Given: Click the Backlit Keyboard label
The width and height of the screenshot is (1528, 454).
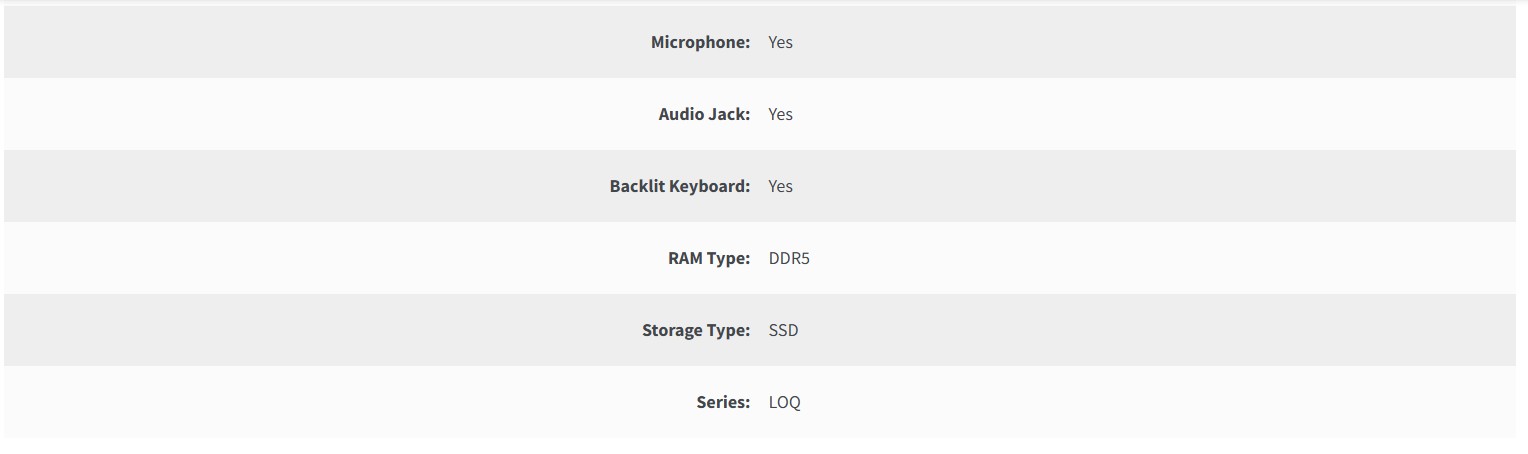Looking at the screenshot, I should (x=679, y=186).
